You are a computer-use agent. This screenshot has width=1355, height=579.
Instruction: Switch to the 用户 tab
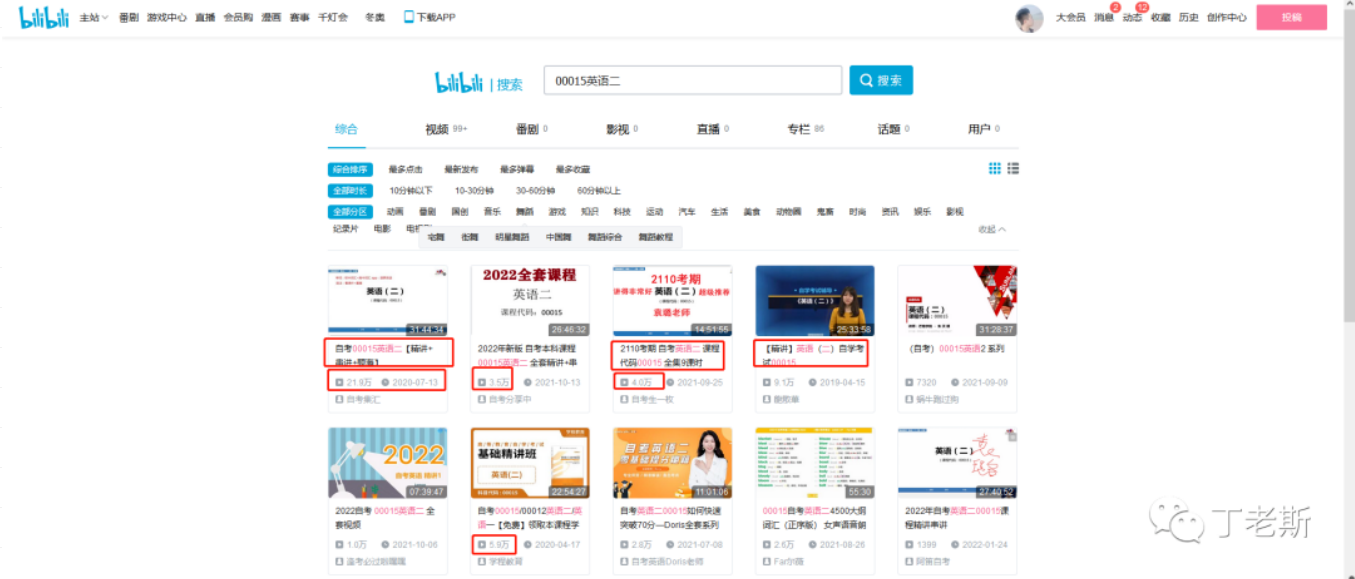click(x=983, y=129)
